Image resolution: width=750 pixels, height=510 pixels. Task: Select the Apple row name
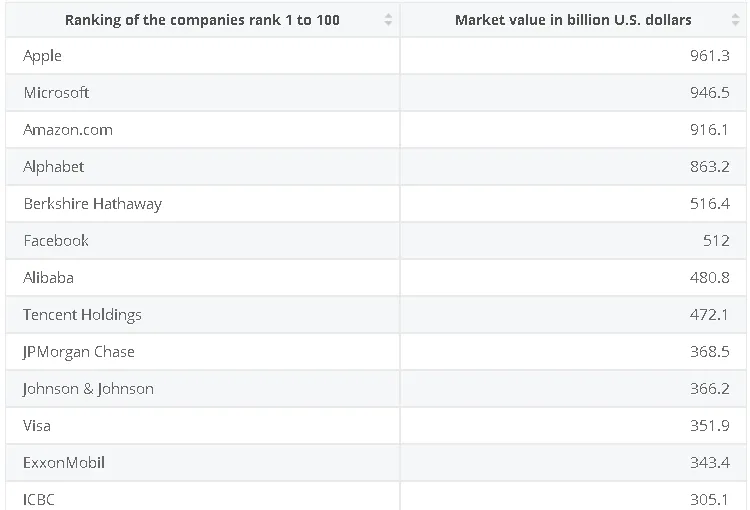tap(43, 56)
